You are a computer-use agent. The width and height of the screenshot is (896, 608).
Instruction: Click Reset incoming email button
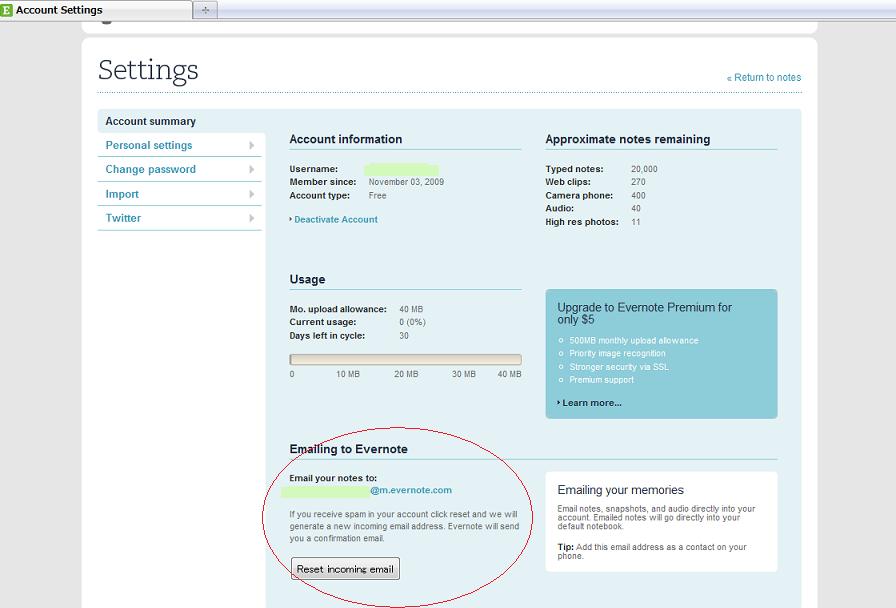tap(345, 569)
